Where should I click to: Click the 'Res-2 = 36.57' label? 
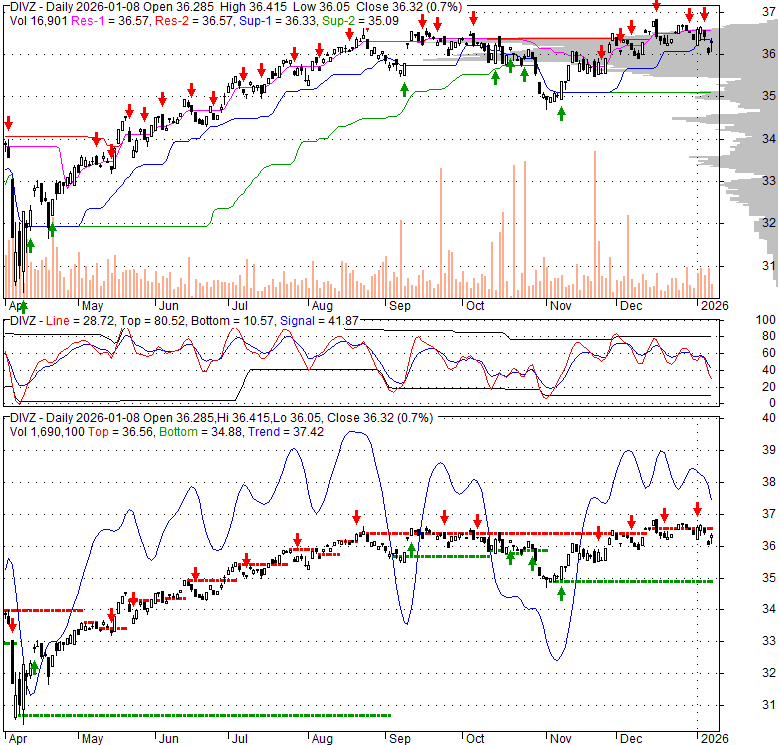click(195, 21)
